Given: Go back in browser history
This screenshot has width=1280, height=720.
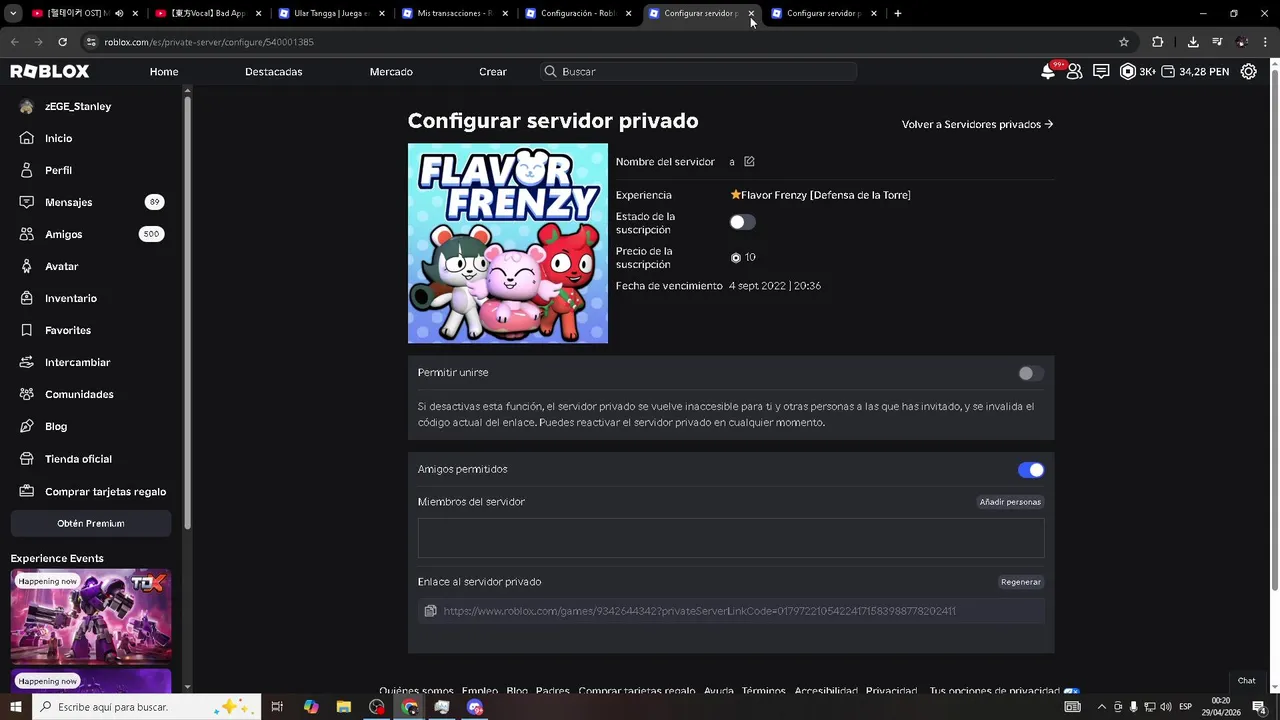Looking at the screenshot, I should point(14,42).
